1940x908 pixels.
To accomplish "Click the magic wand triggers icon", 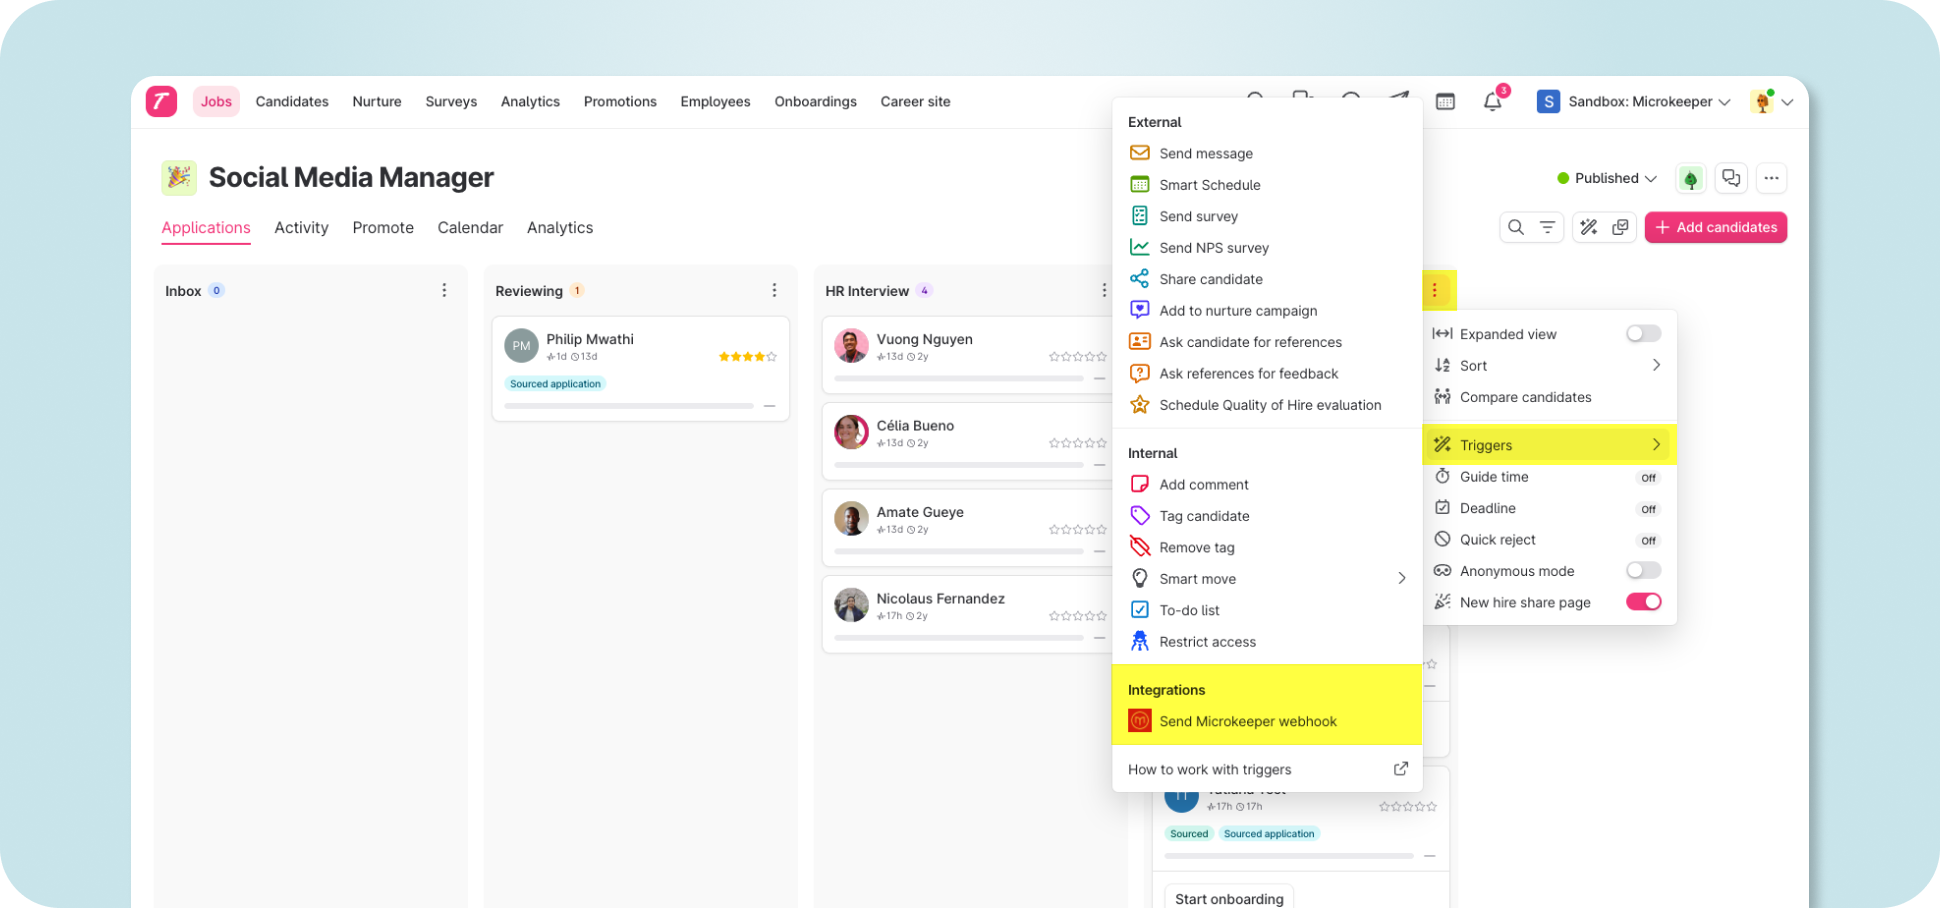I will pyautogui.click(x=1588, y=227).
